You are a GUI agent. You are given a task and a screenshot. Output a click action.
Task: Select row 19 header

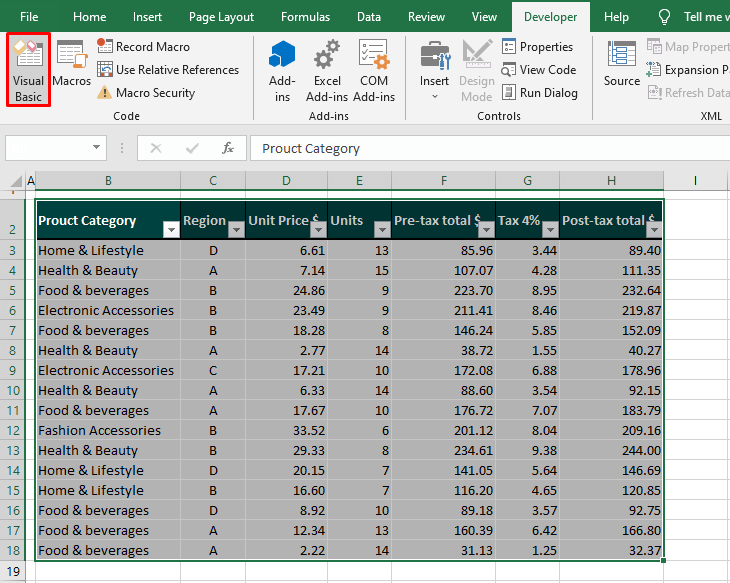(x=13, y=571)
